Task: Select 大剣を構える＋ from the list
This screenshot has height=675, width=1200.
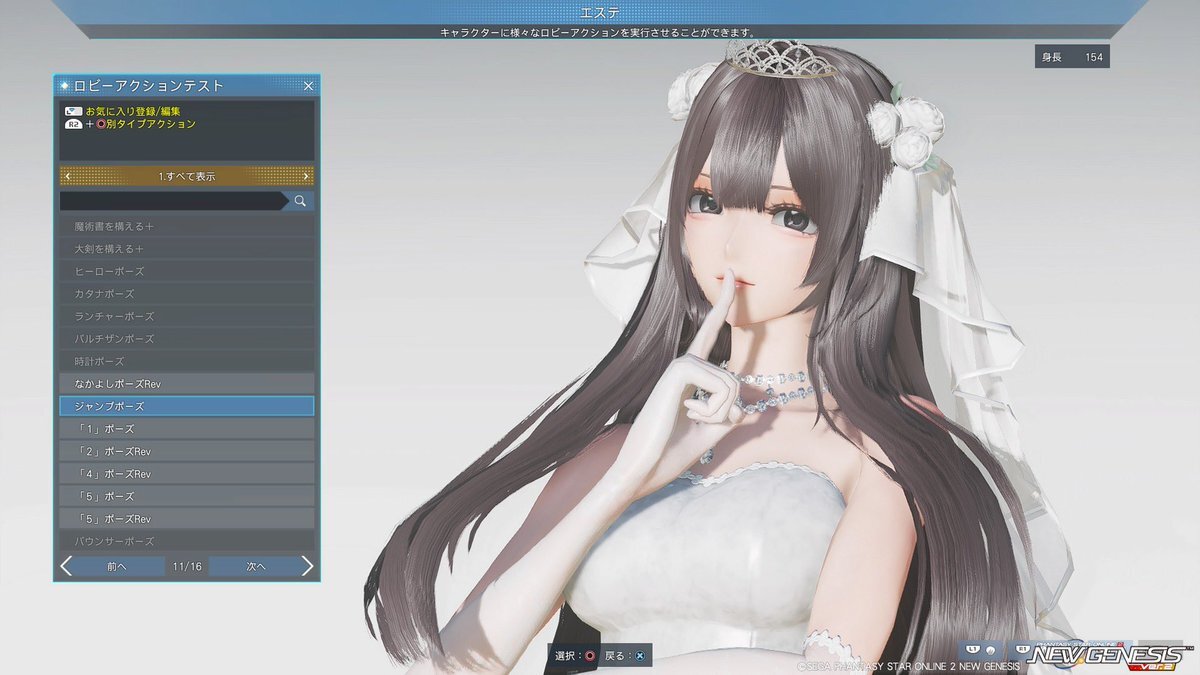Action: pos(187,249)
